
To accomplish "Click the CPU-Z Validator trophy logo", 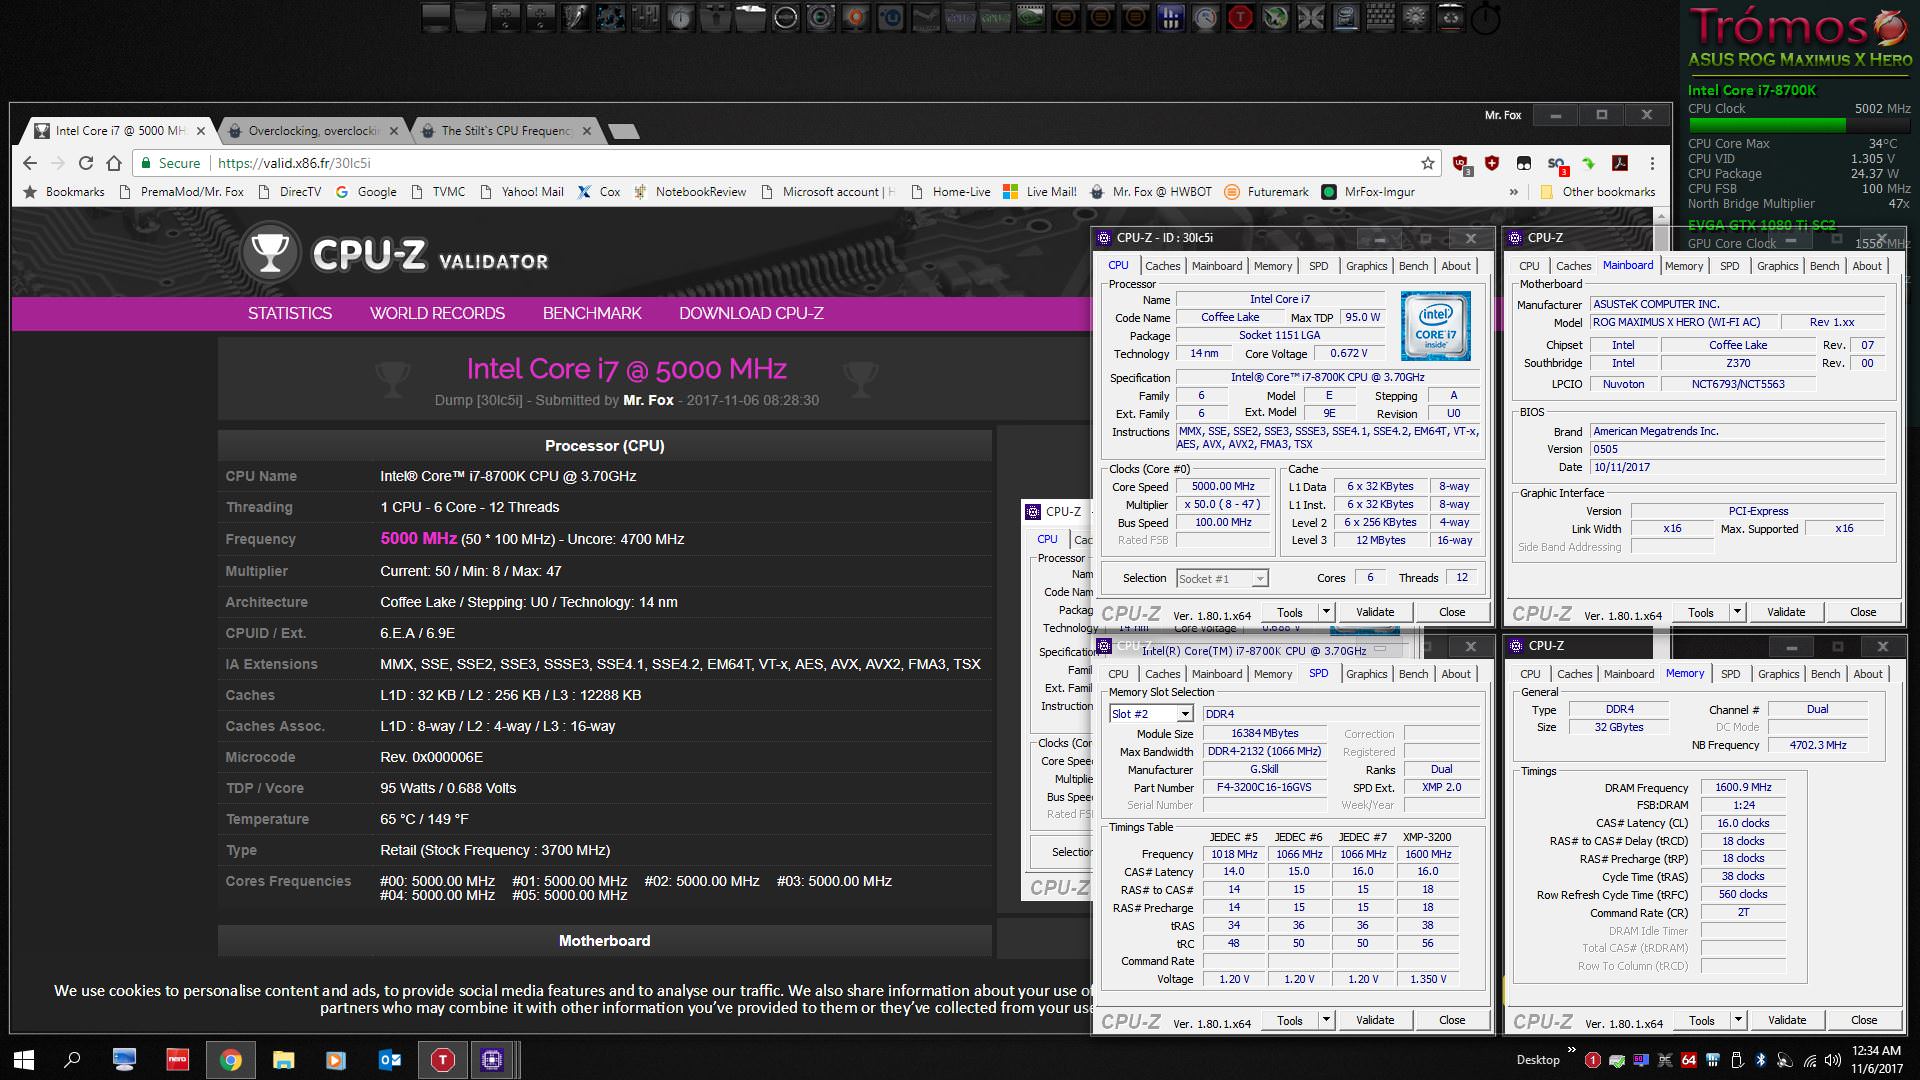I will click(x=270, y=252).
